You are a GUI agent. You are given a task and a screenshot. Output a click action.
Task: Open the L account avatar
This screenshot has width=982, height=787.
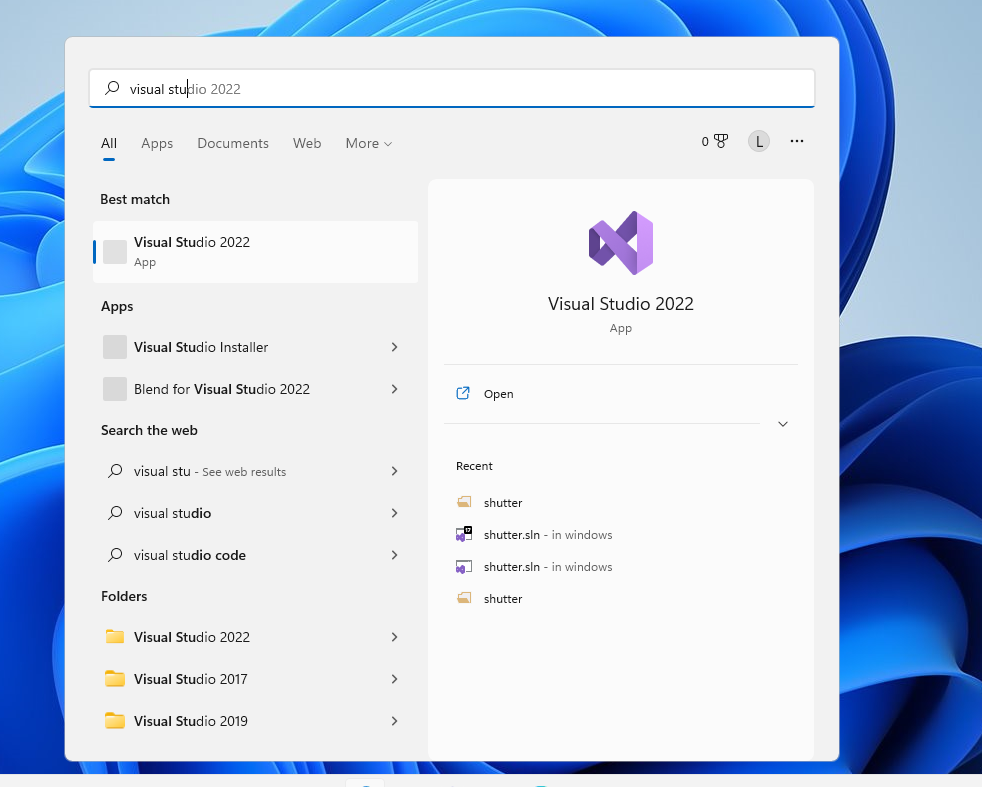click(x=758, y=141)
